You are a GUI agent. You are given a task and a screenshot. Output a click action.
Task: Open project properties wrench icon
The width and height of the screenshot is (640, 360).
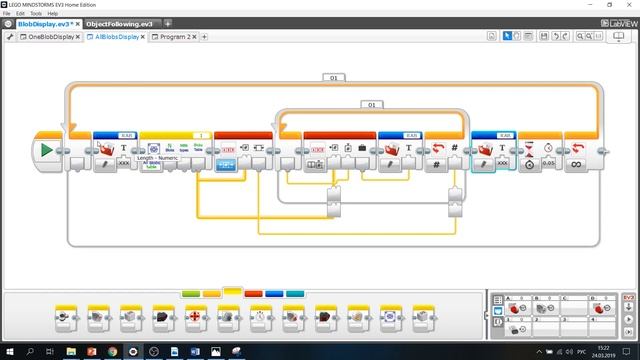pyautogui.click(x=10, y=37)
